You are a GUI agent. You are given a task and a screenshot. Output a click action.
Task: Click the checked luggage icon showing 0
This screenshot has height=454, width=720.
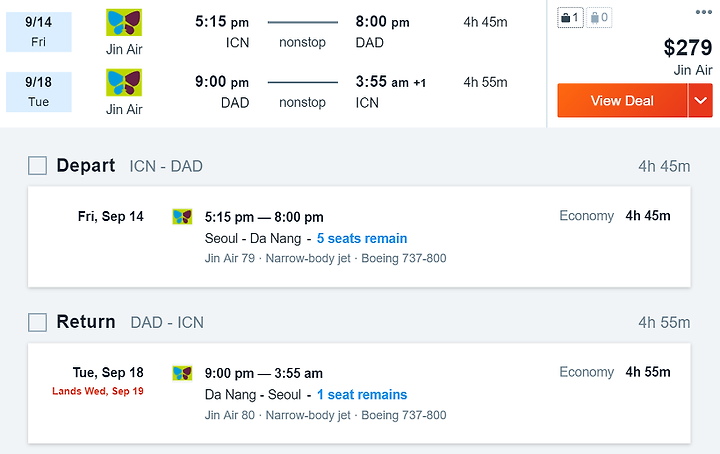coord(599,18)
